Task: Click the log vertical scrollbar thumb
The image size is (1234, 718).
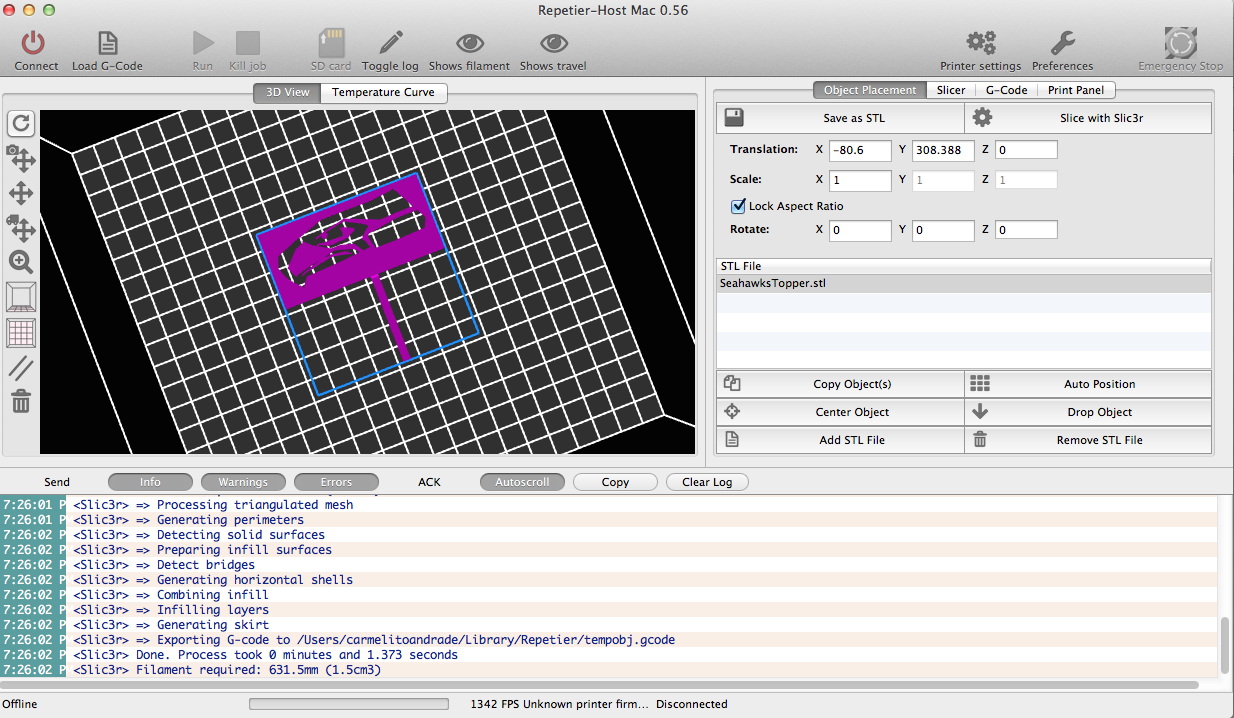Action: [x=1225, y=645]
